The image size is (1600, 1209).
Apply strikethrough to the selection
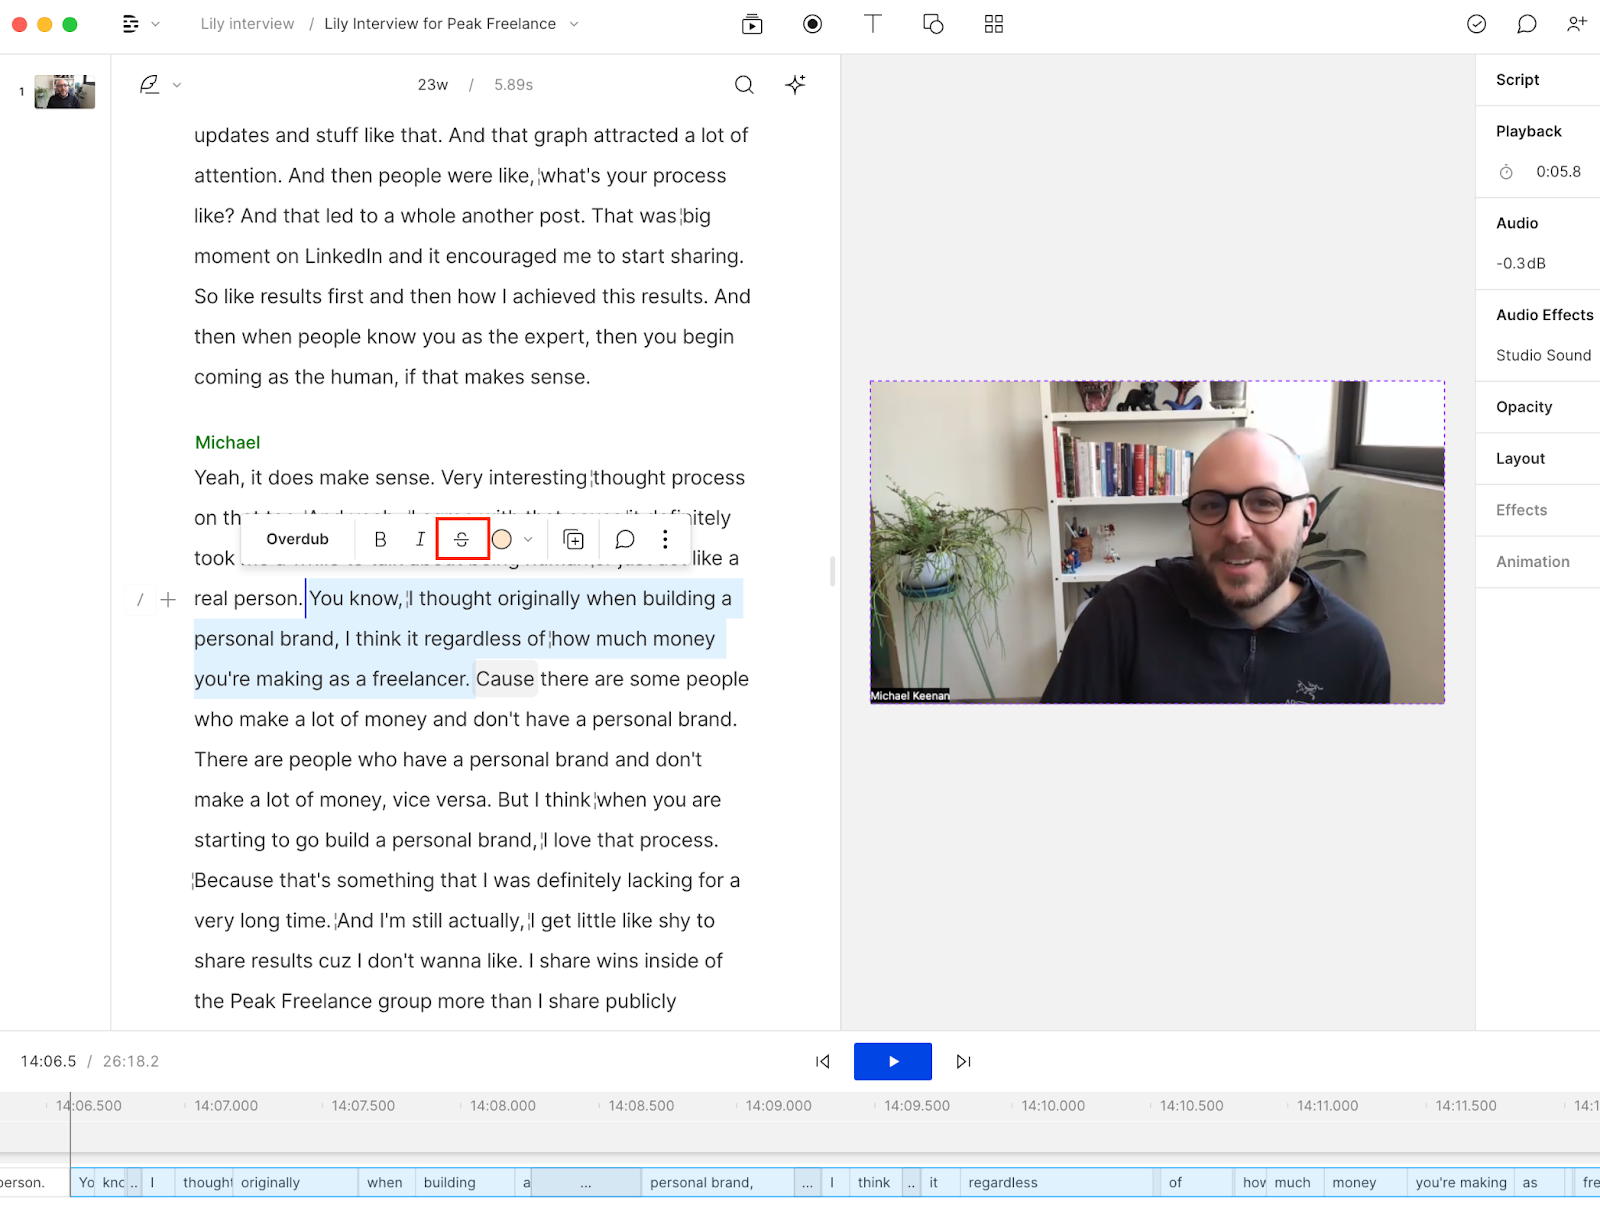[x=462, y=538]
